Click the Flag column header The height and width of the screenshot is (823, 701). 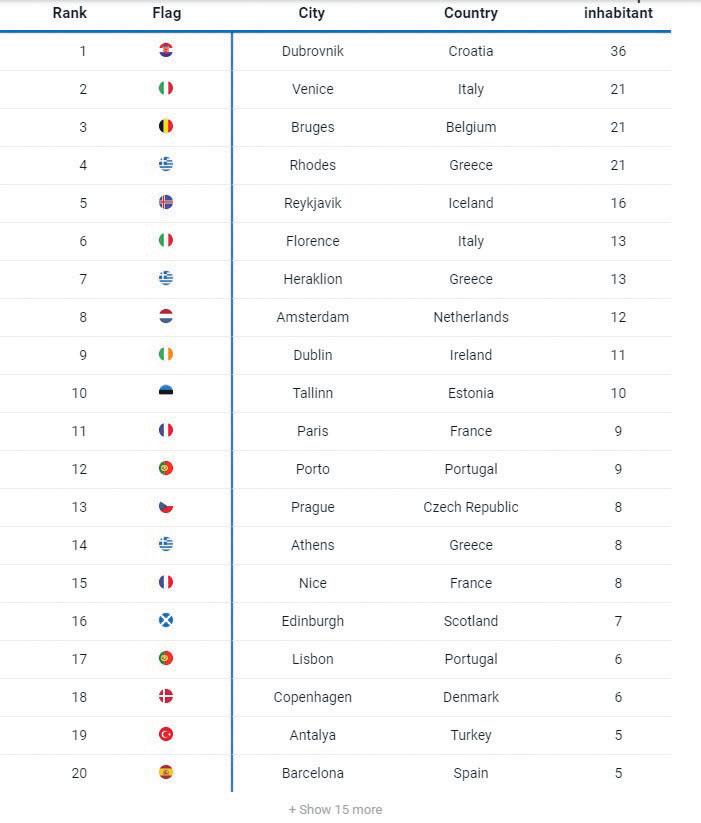point(167,13)
